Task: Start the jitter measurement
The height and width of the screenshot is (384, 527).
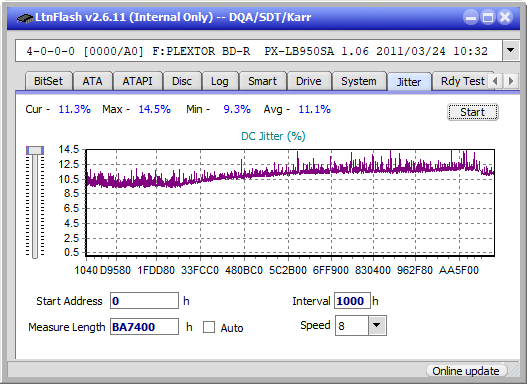Action: click(x=473, y=112)
